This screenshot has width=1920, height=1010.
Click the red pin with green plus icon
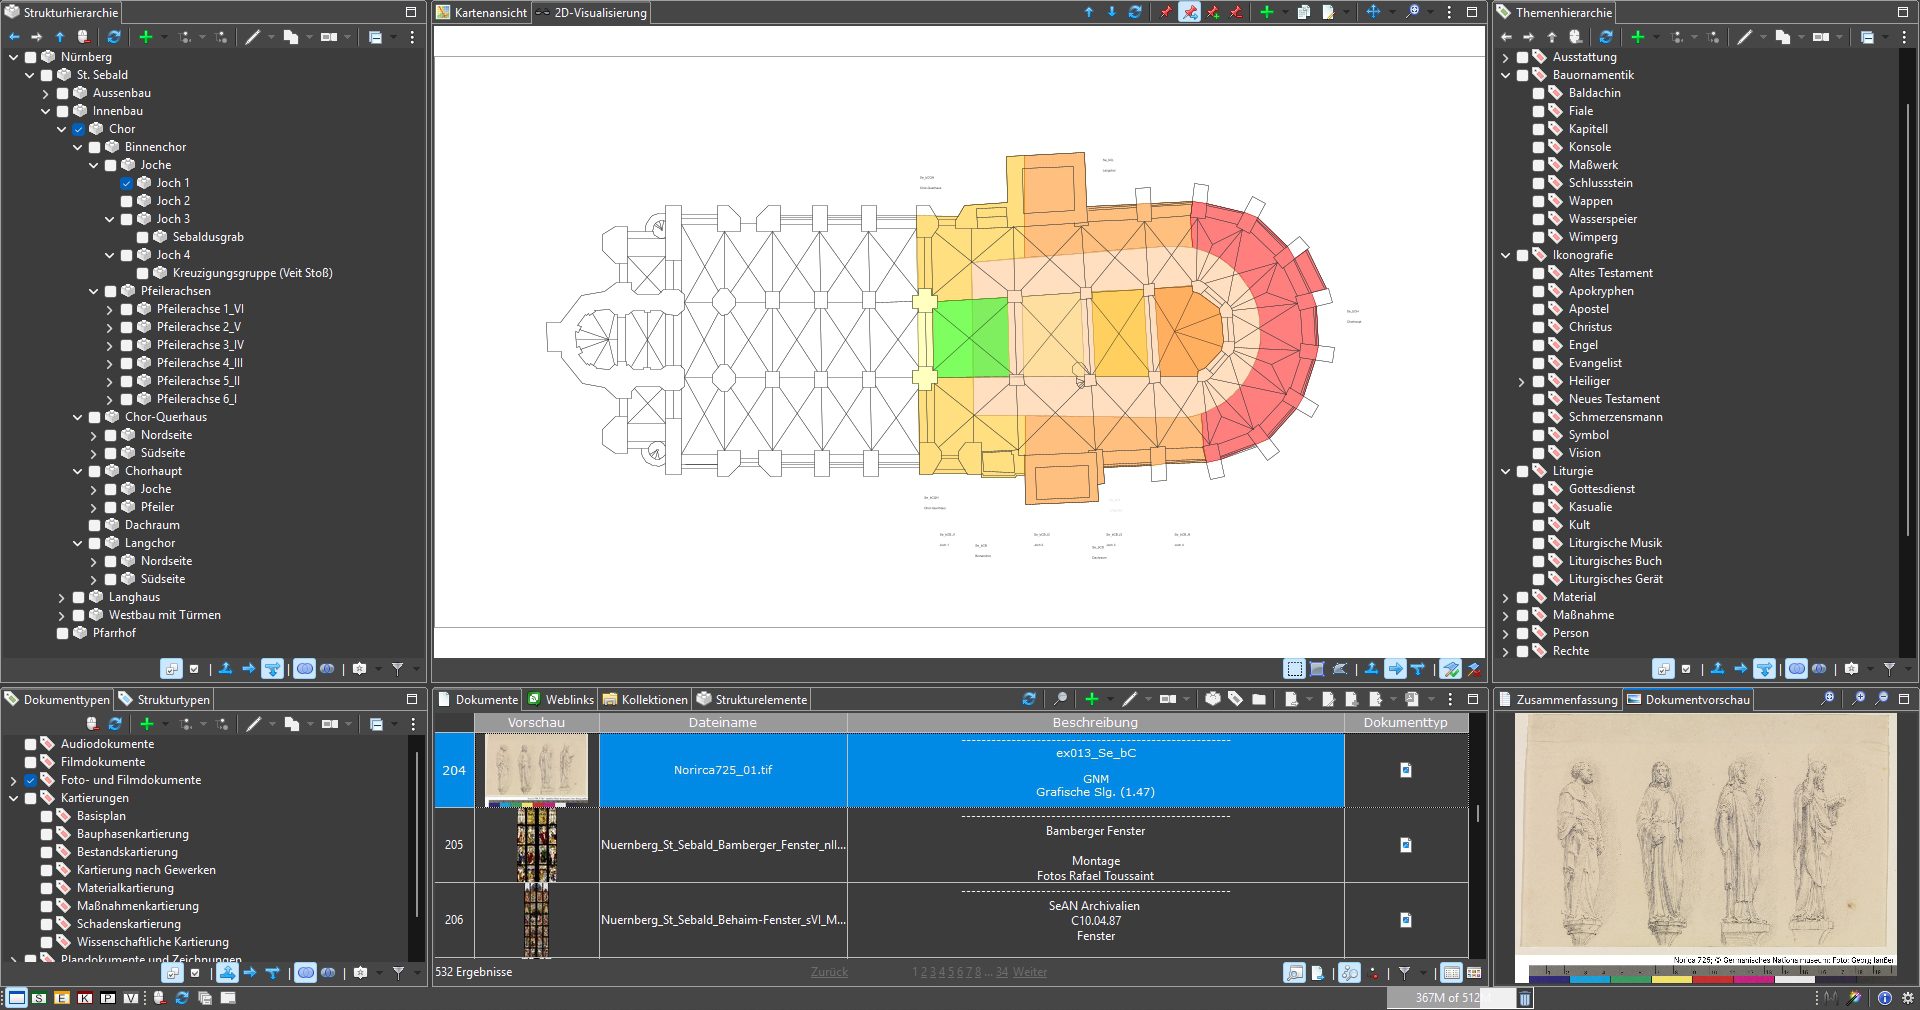[x=1213, y=12]
